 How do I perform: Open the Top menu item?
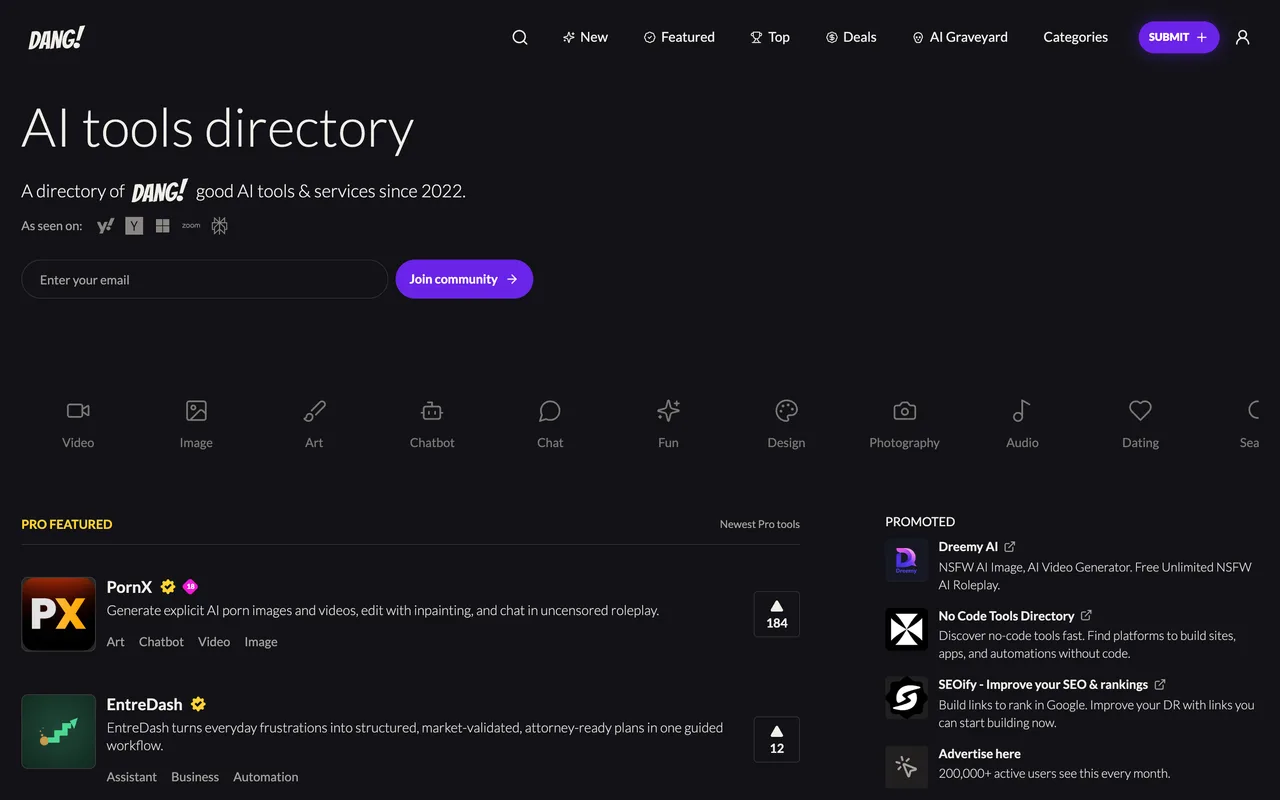coord(770,37)
